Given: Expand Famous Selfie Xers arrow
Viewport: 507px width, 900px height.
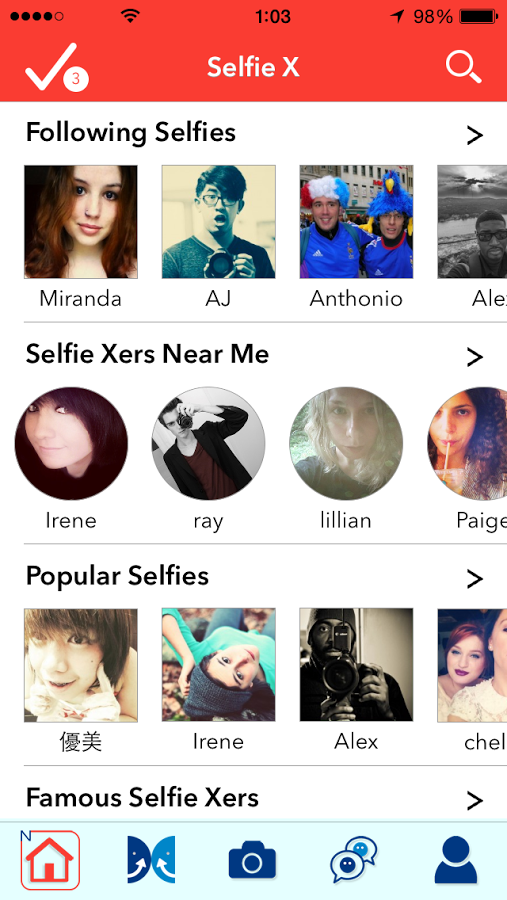Looking at the screenshot, I should tap(474, 800).
